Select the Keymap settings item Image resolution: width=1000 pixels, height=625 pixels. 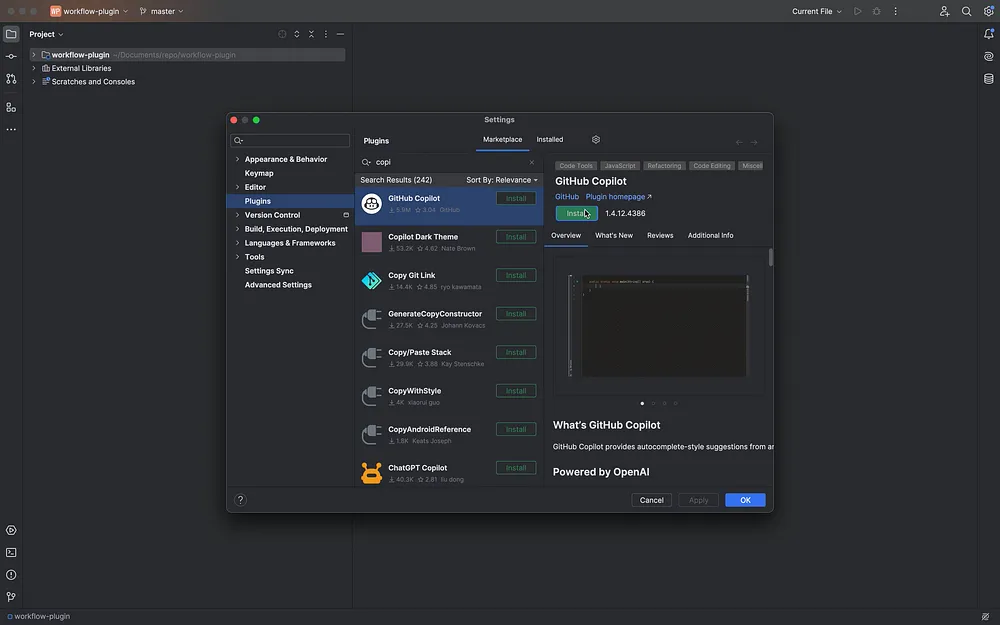click(x=259, y=173)
